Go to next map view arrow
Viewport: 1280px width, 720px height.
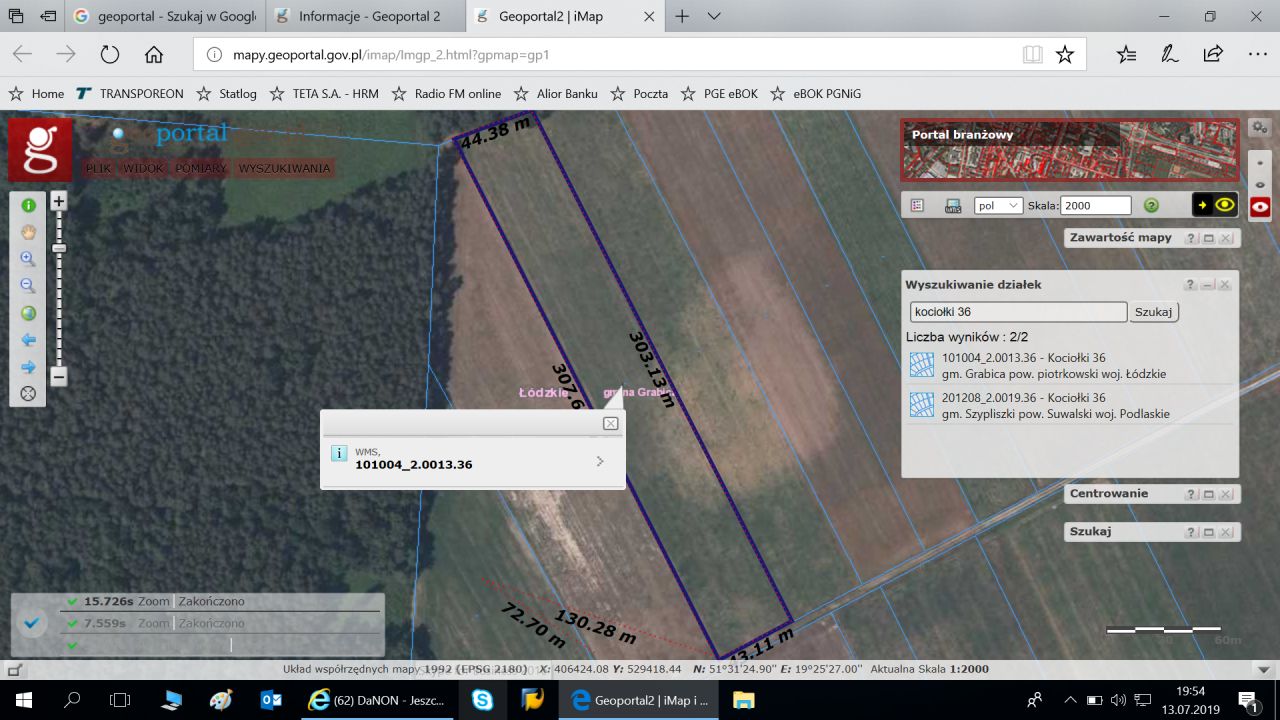pyautogui.click(x=28, y=367)
